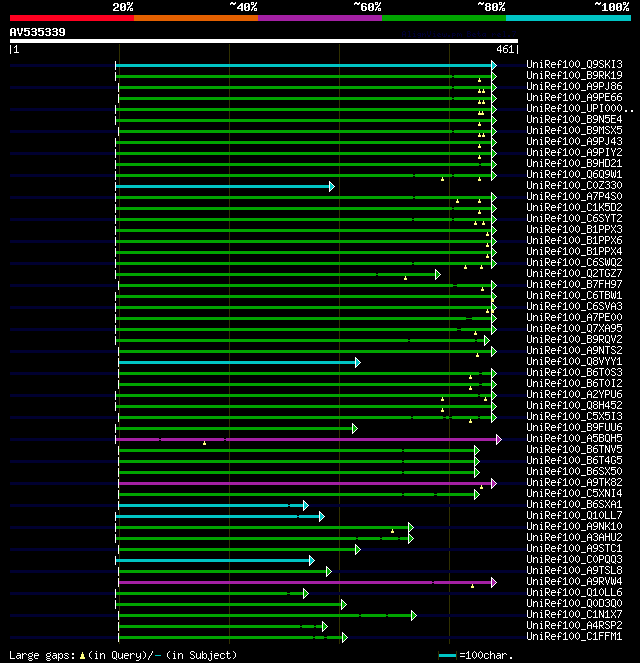Select the purple ~60% color scale segment
Image resolution: width=640 pixels, height=663 pixels.
pyautogui.click(x=320, y=18)
